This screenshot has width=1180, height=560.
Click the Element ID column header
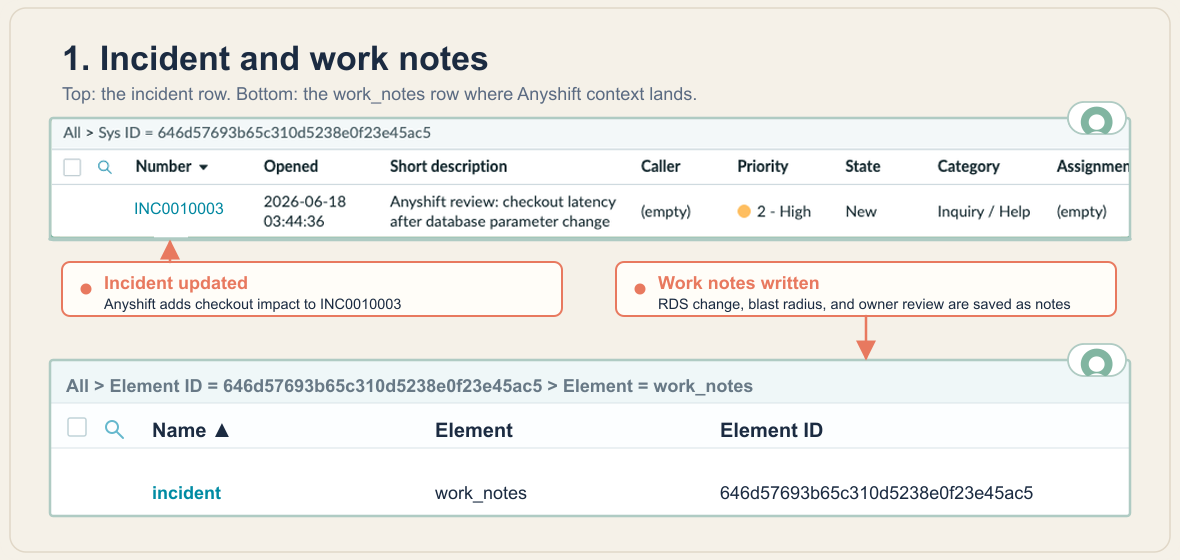[x=771, y=431]
